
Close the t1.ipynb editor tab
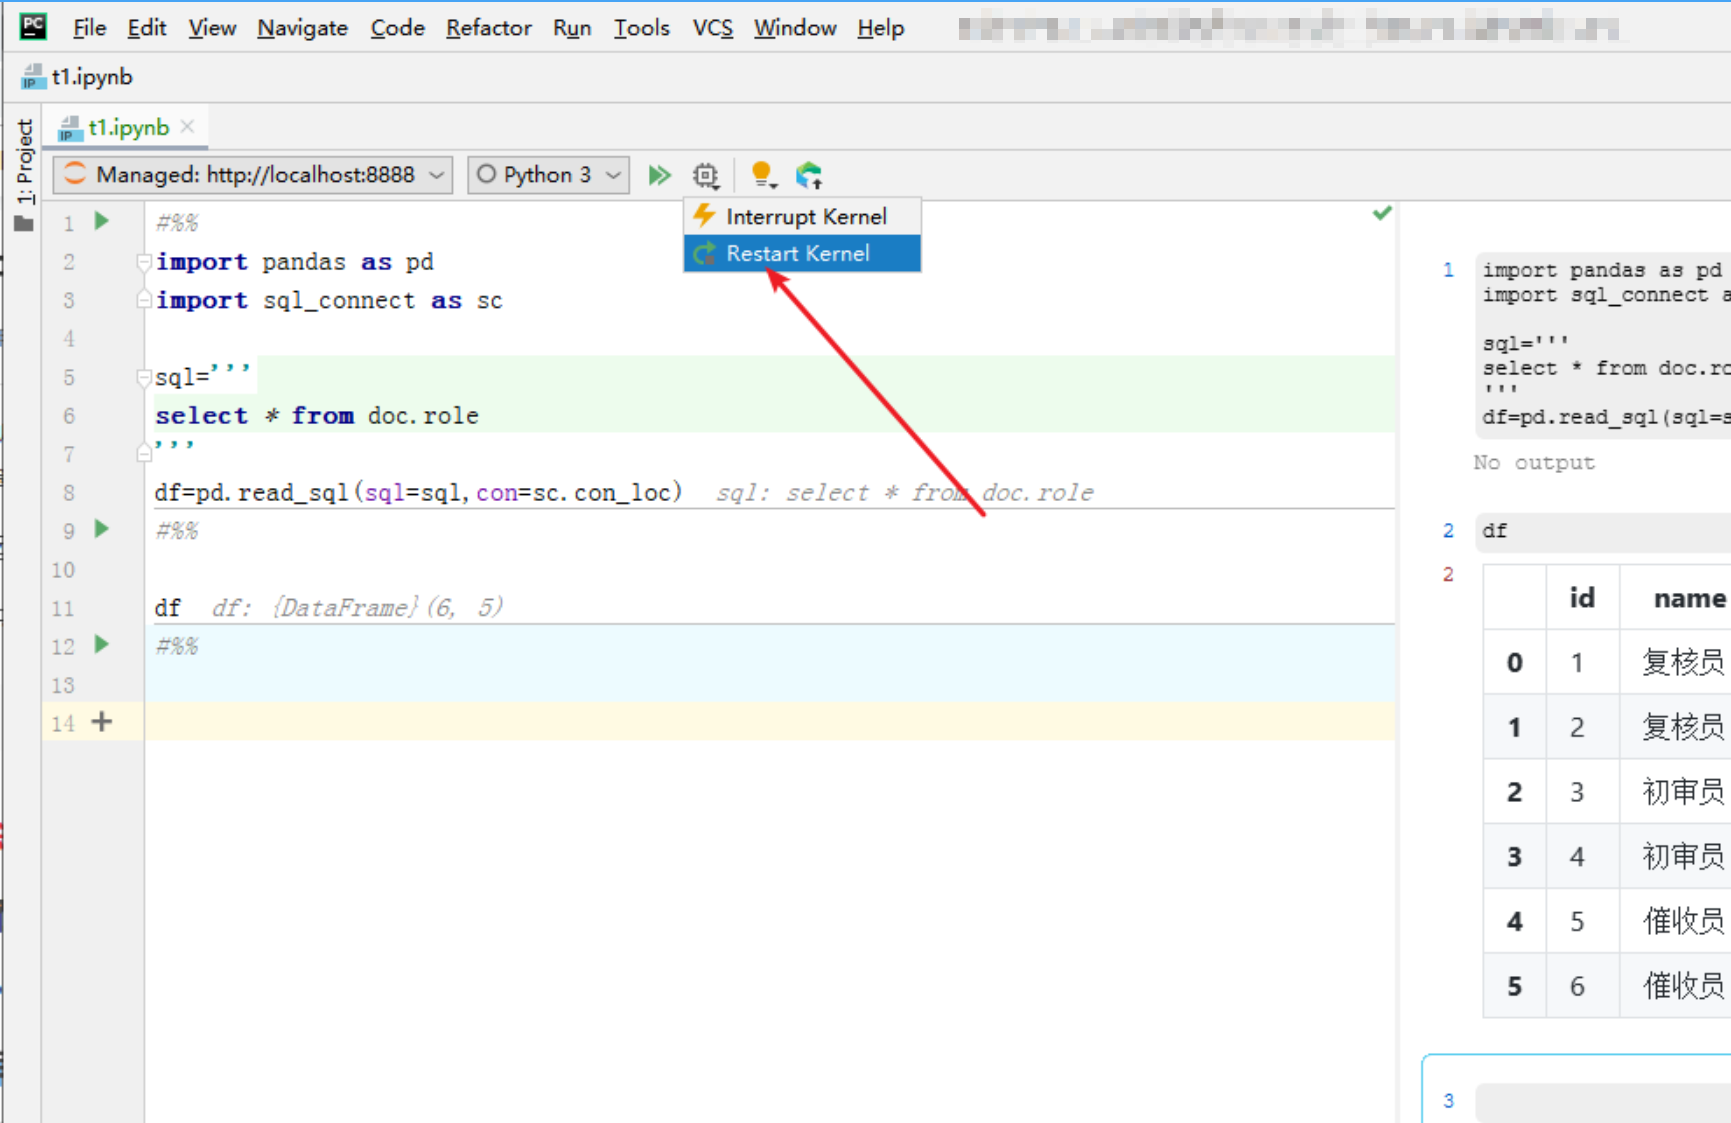pos(188,127)
